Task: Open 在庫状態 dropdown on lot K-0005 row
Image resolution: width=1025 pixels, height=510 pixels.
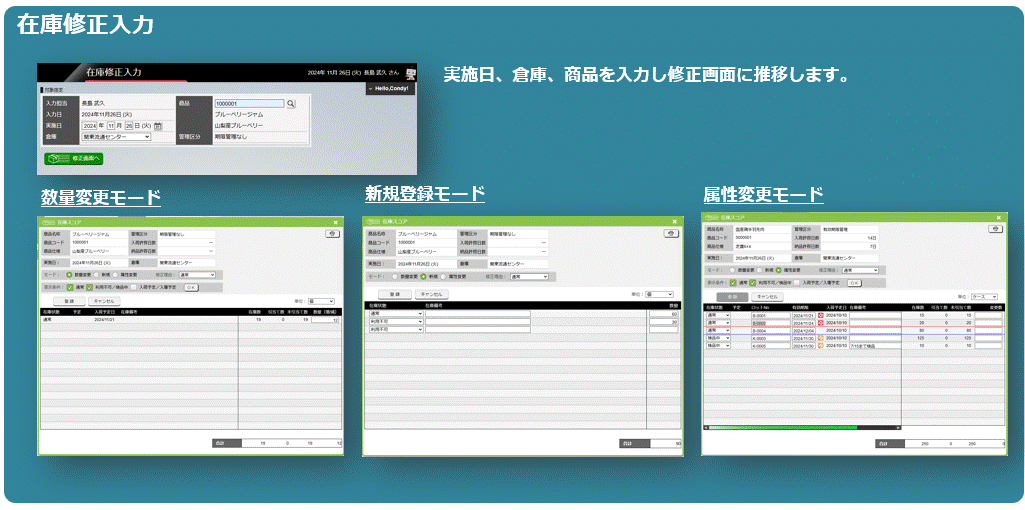Action: click(718, 346)
